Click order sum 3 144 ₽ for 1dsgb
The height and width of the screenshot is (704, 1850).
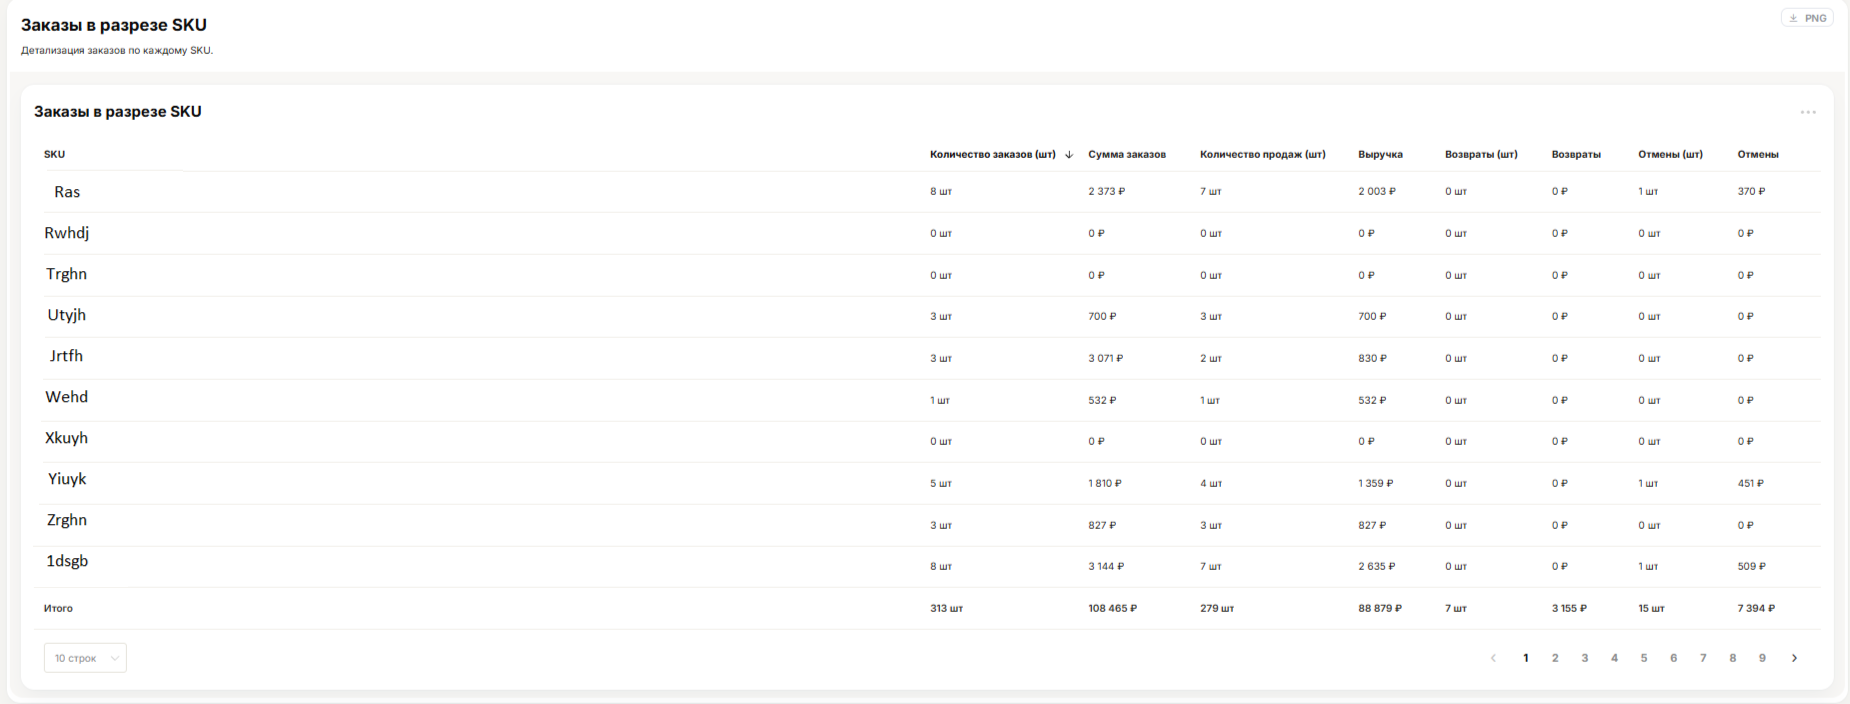pyautogui.click(x=1106, y=566)
